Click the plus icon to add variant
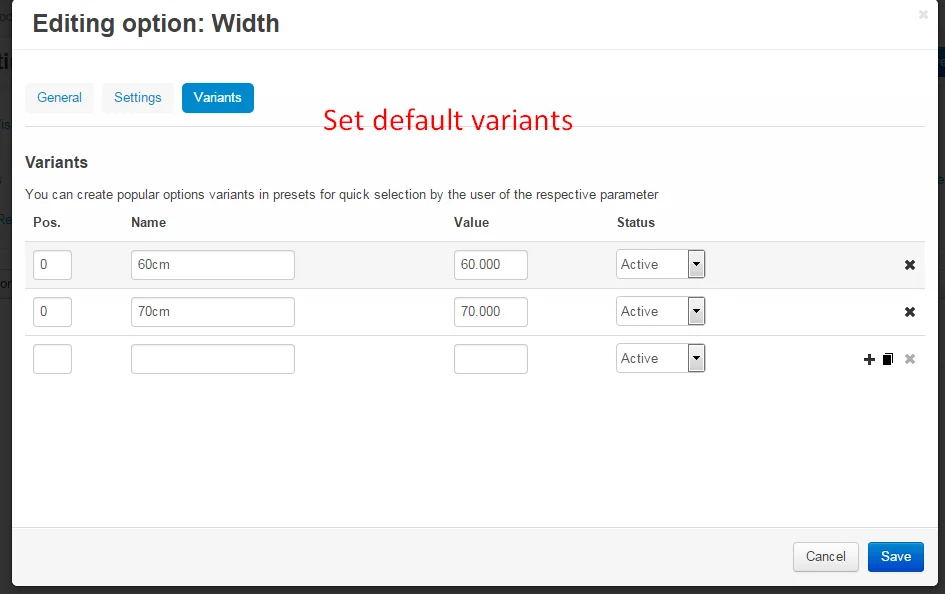Image resolution: width=945 pixels, height=594 pixels. pyautogui.click(x=869, y=359)
